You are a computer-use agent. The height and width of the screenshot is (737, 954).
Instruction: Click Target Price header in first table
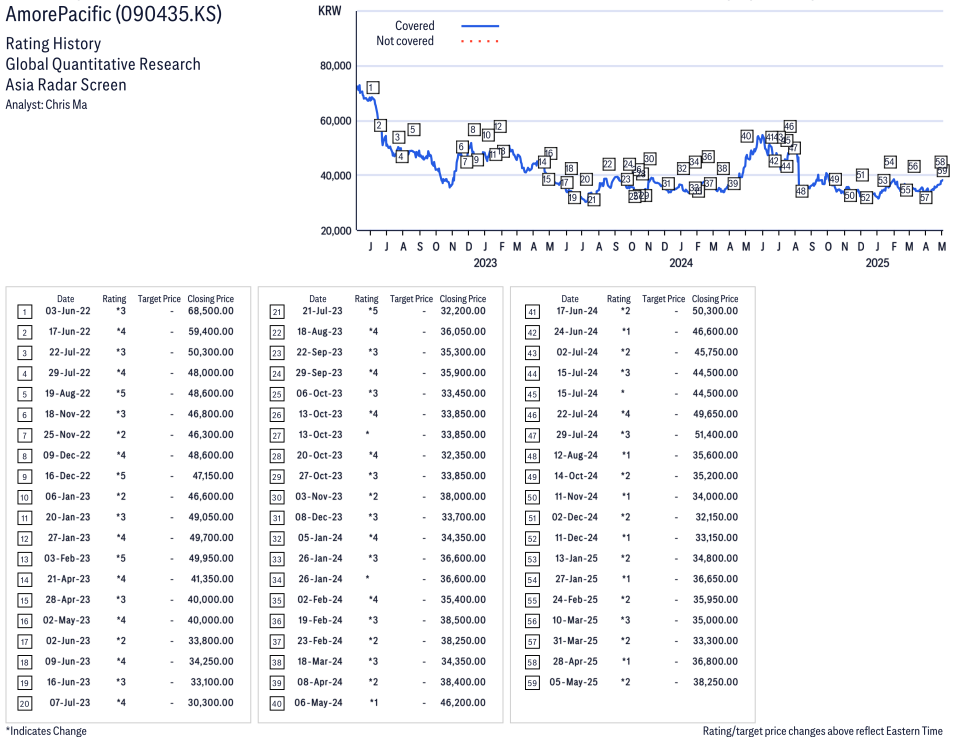[159, 299]
